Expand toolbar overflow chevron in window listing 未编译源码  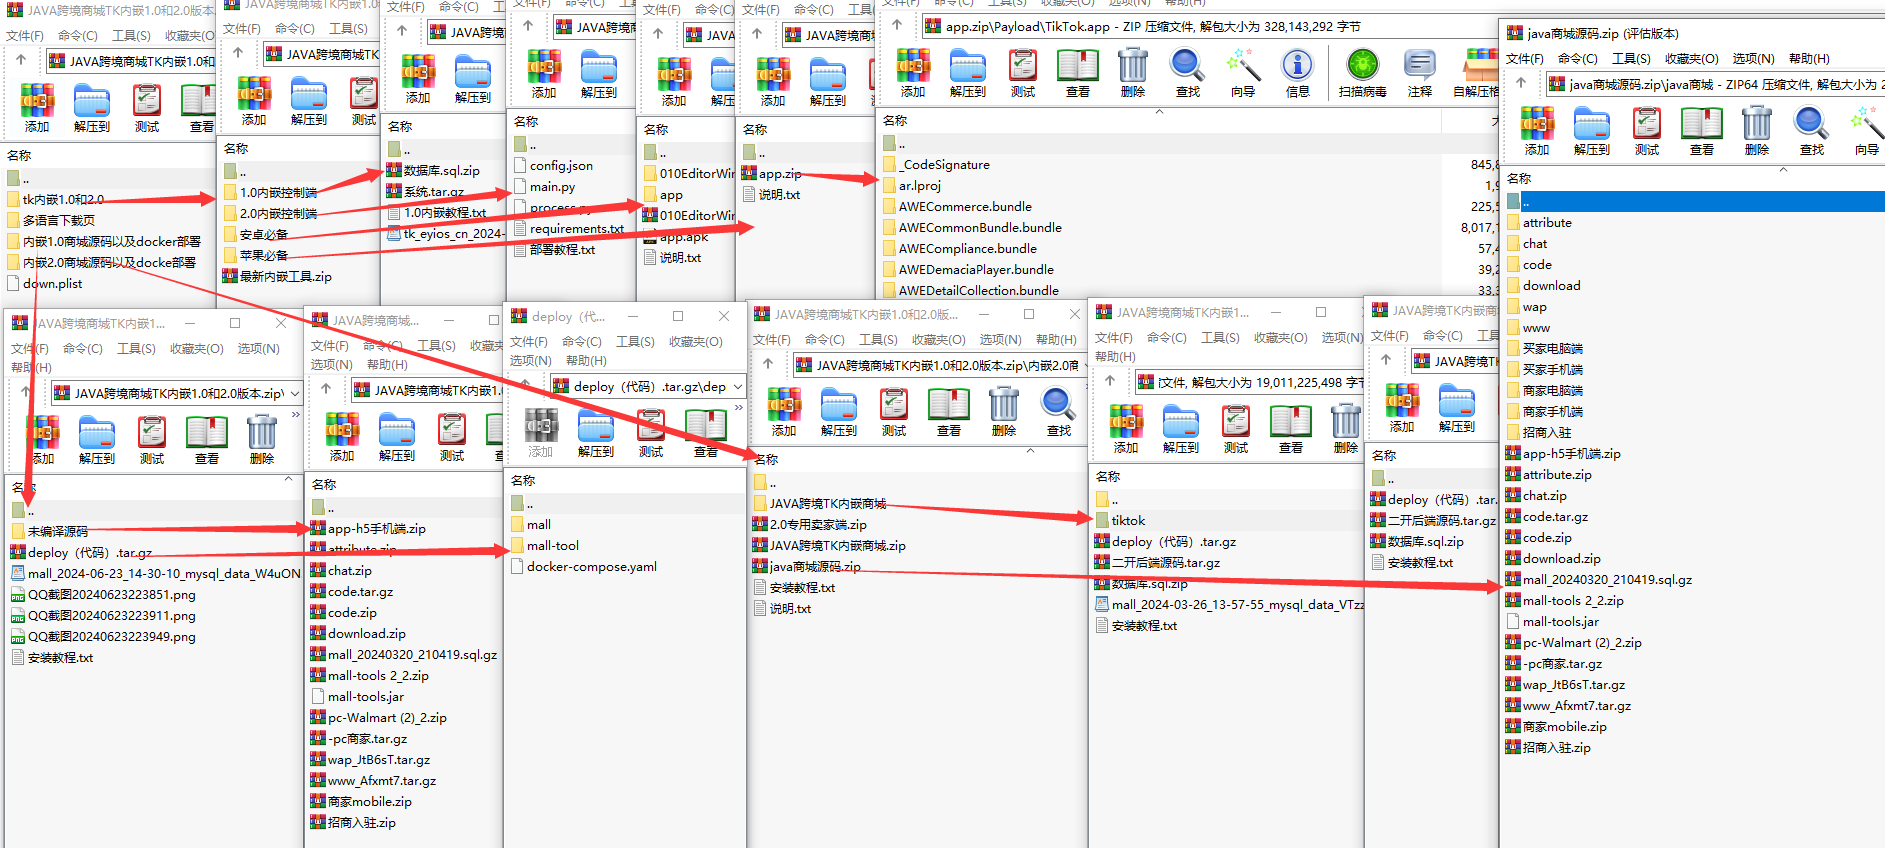[296, 414]
